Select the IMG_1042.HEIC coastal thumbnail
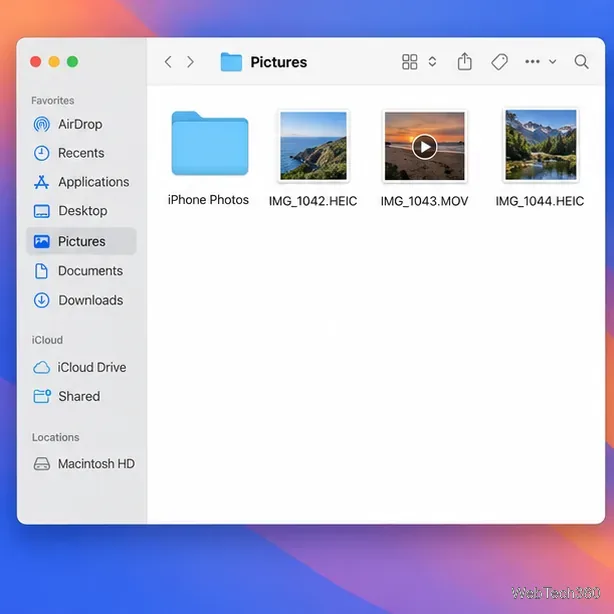Image resolution: width=614 pixels, height=614 pixels. (x=313, y=146)
